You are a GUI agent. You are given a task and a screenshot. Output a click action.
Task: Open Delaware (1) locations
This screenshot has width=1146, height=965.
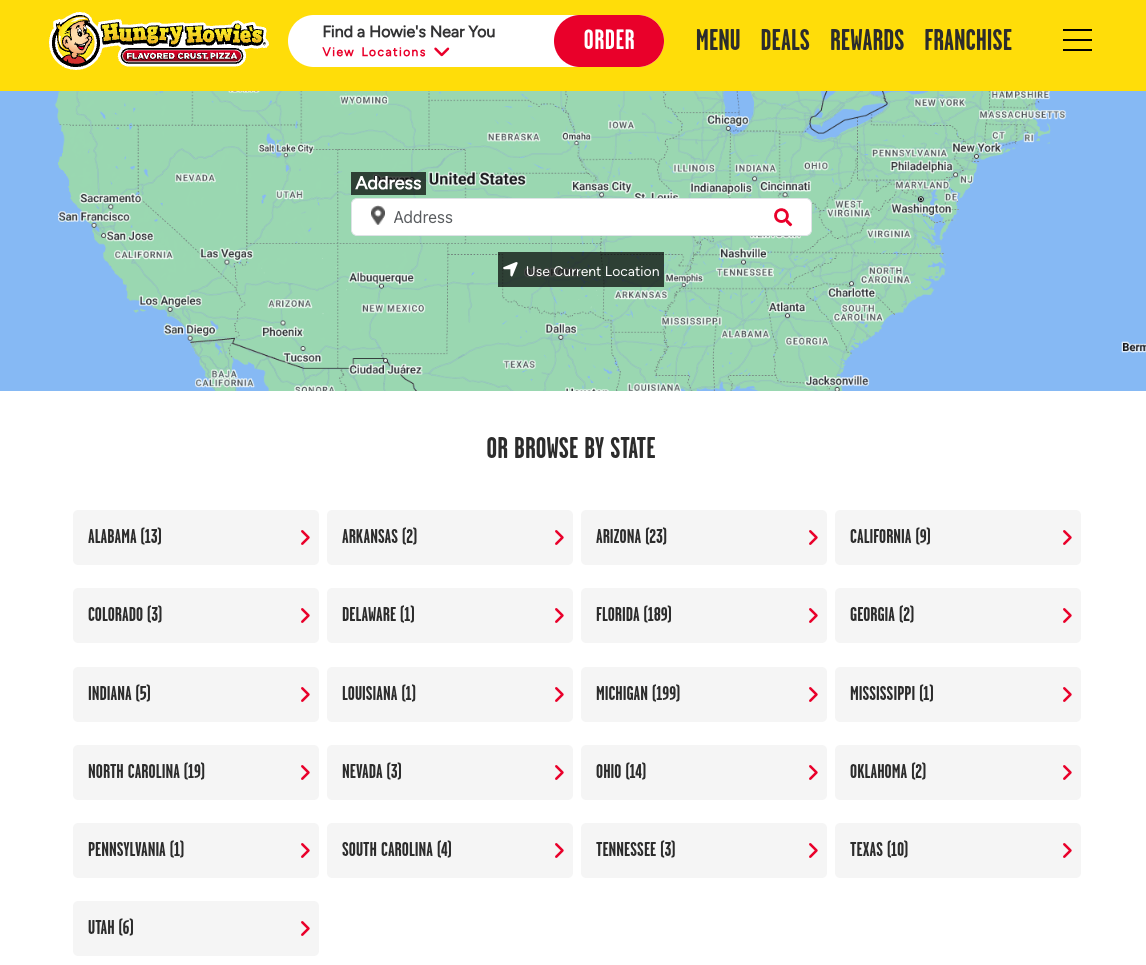[449, 616]
